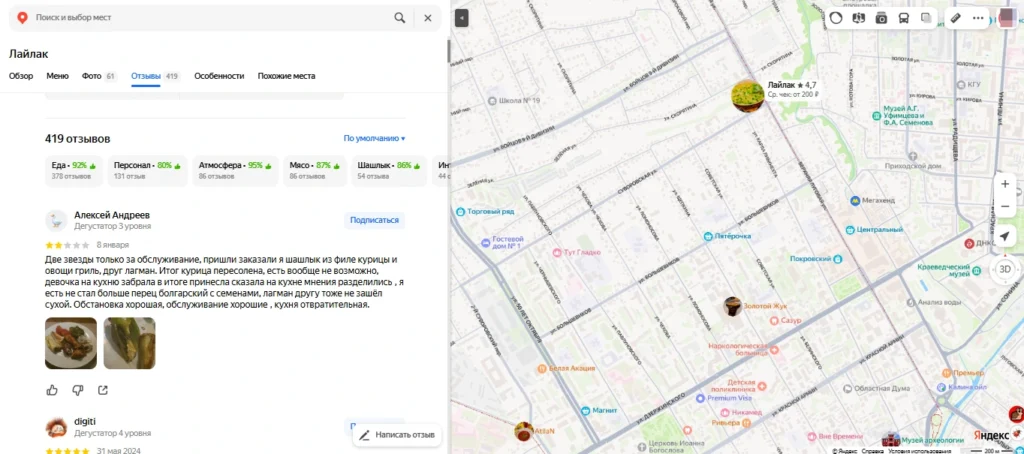The height and width of the screenshot is (454, 1024).
Task: Open map layers selector icon
Action: click(x=926, y=18)
